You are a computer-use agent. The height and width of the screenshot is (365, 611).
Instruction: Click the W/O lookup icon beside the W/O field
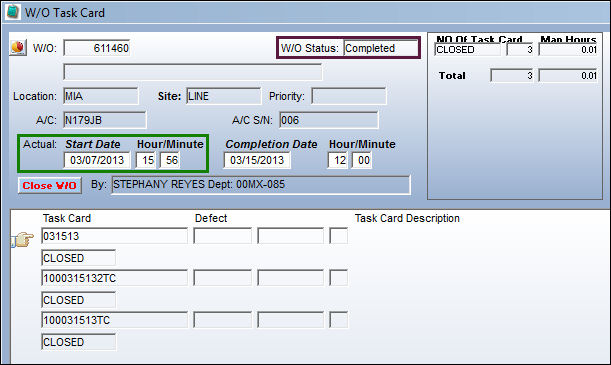coord(18,48)
